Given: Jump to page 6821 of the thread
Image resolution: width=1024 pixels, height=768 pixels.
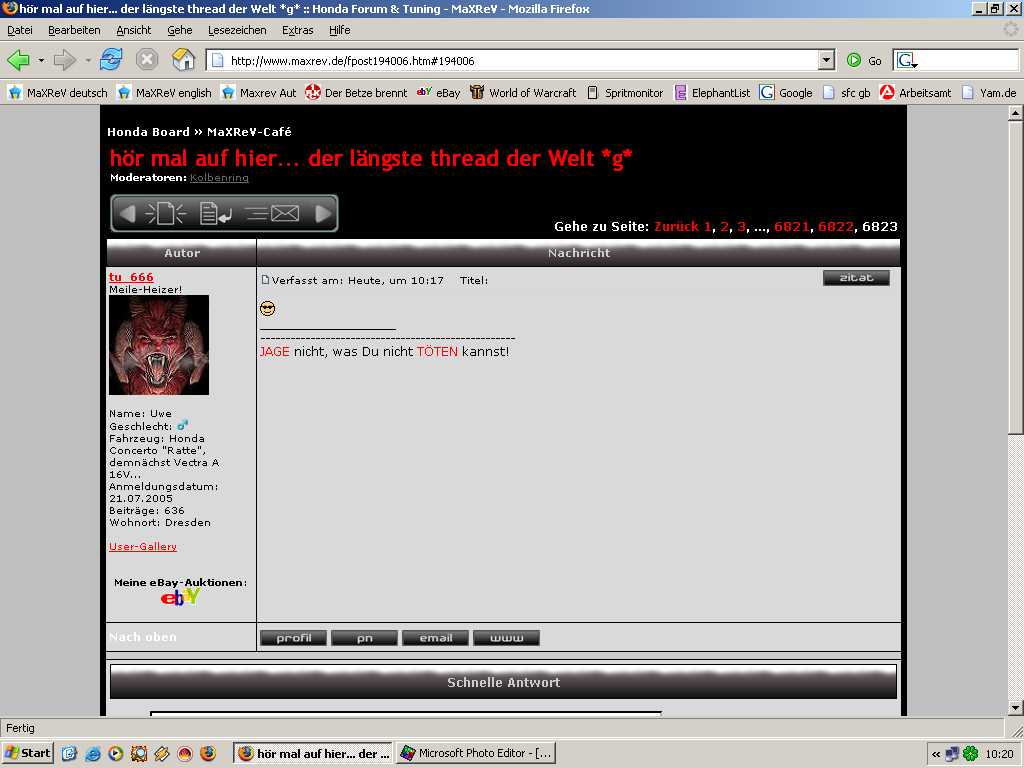Looking at the screenshot, I should point(791,227).
